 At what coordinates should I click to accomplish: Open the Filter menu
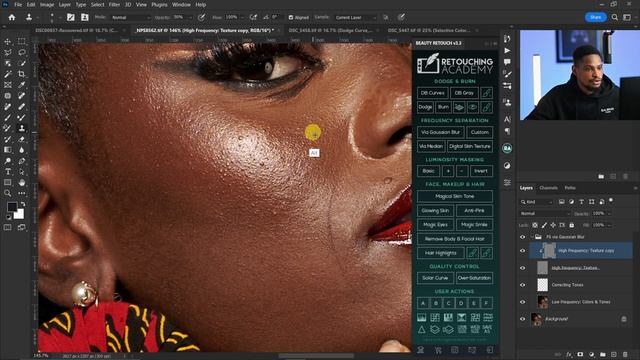click(x=114, y=4)
